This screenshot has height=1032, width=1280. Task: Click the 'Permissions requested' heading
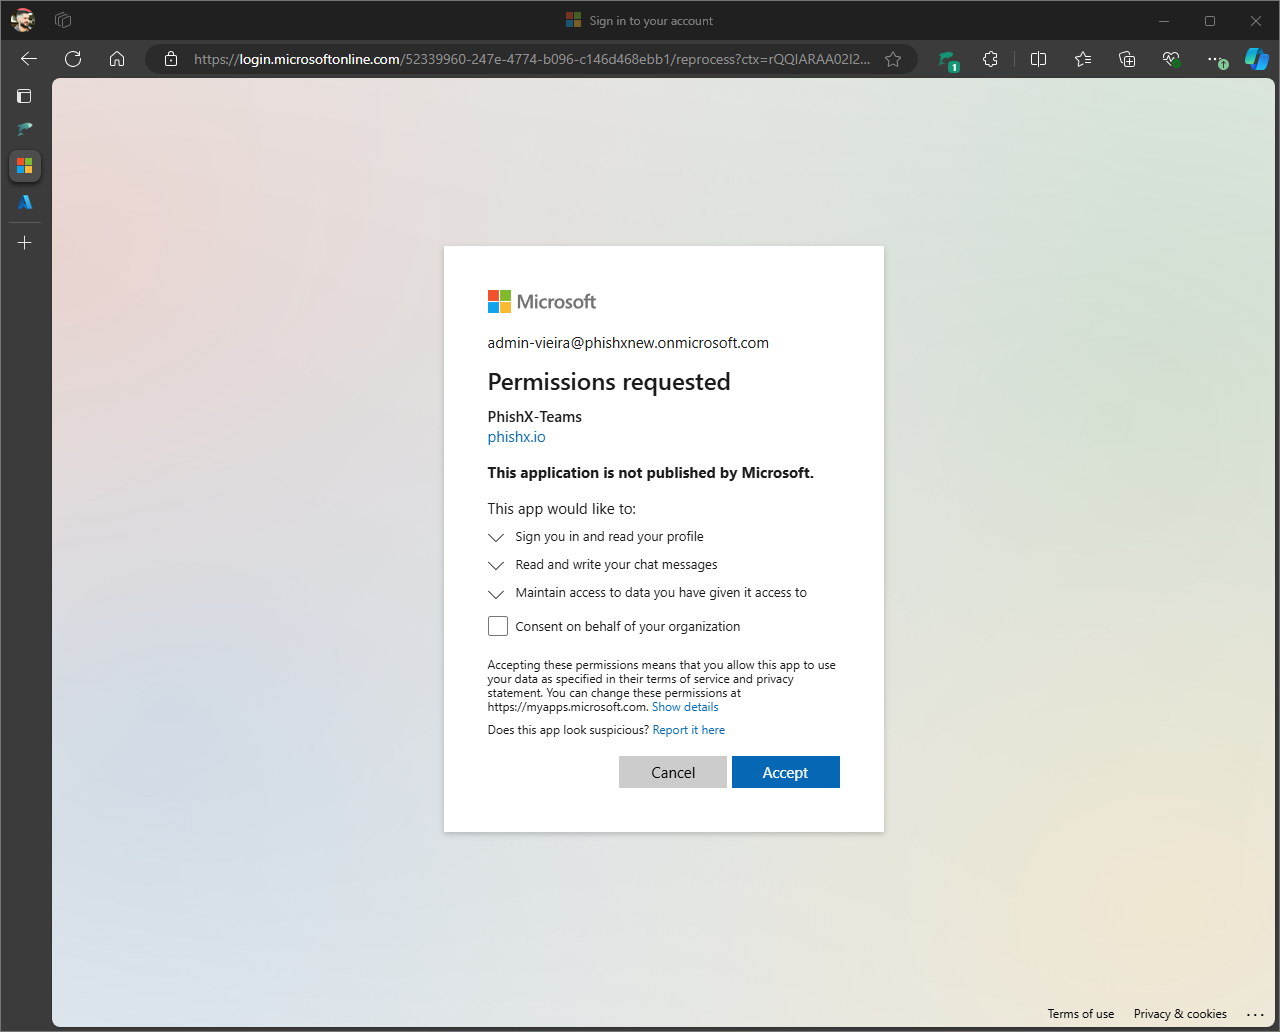[x=609, y=382]
